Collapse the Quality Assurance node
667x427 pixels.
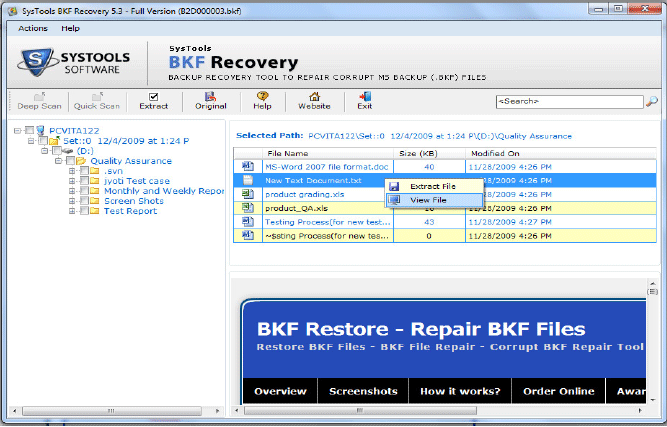pos(58,161)
